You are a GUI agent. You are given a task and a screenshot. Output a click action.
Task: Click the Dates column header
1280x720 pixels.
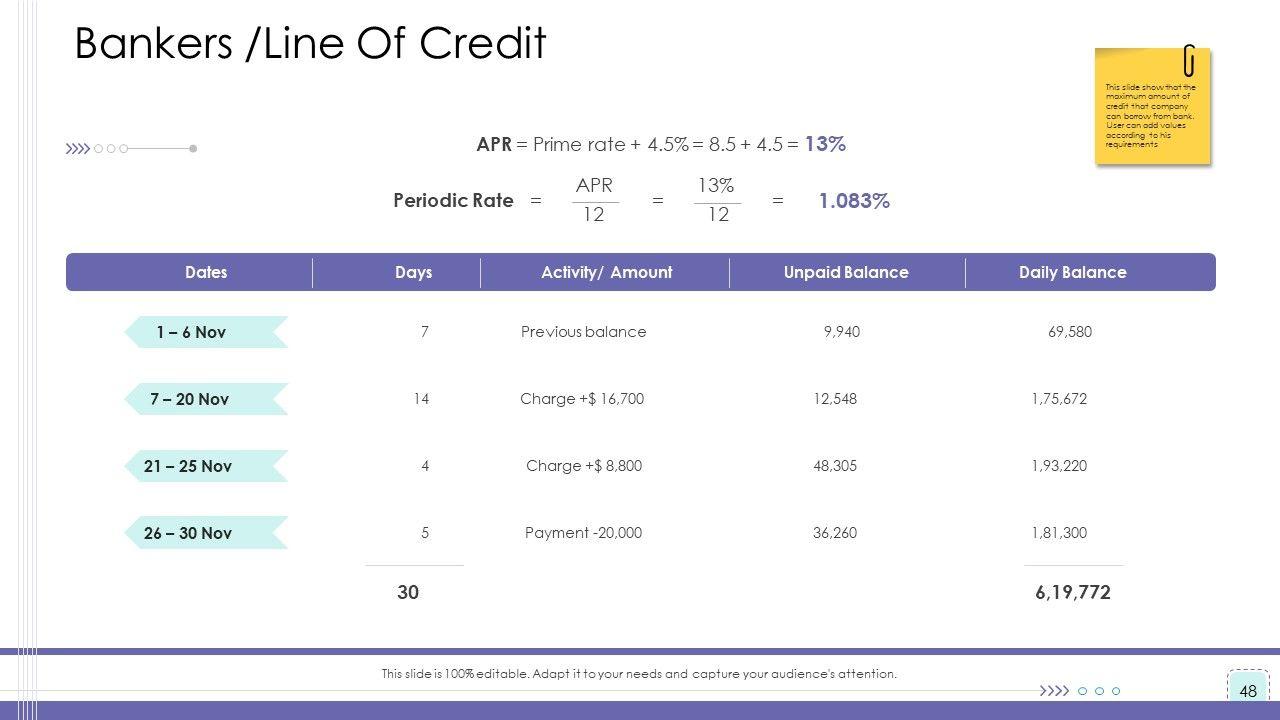click(x=206, y=272)
